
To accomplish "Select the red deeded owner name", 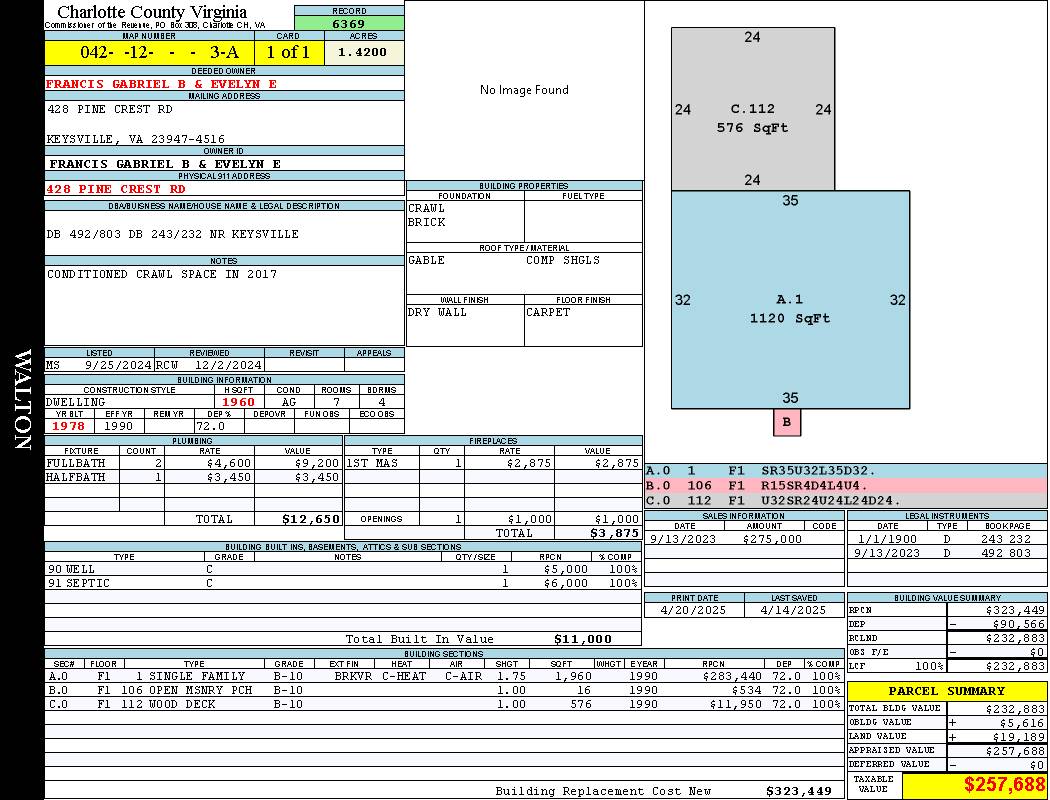I will 161,84.
